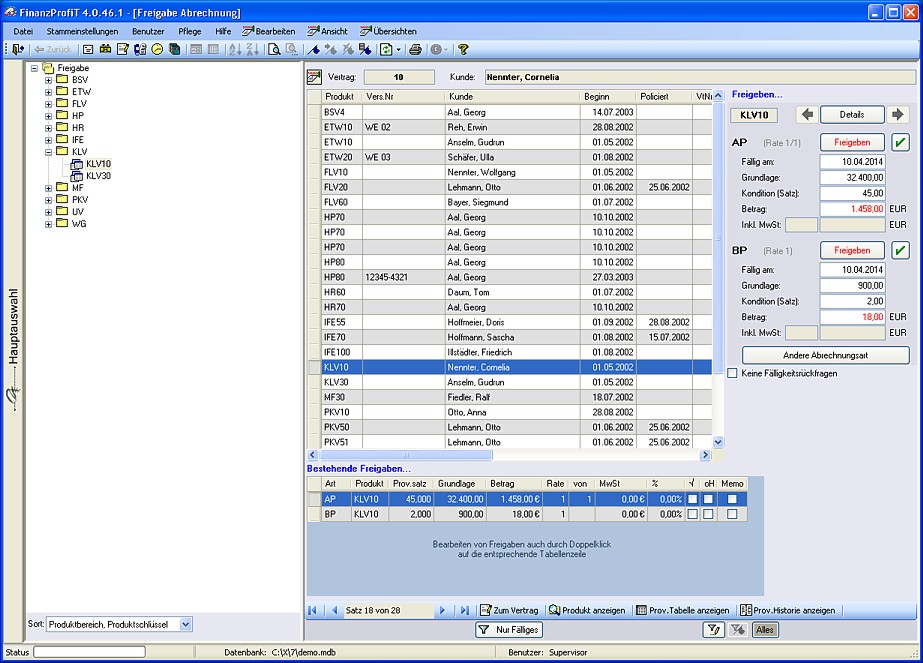Toggle oH checkbox in the BP row
Screen dimensions: 923x663
[x=708, y=514]
